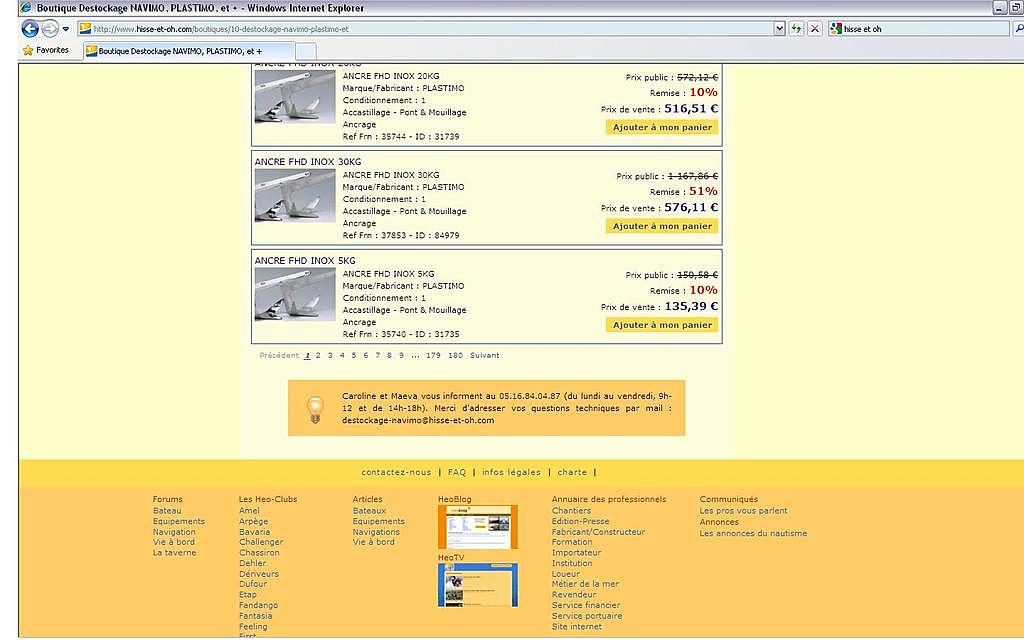Open a new blank tab

pyautogui.click(x=306, y=51)
